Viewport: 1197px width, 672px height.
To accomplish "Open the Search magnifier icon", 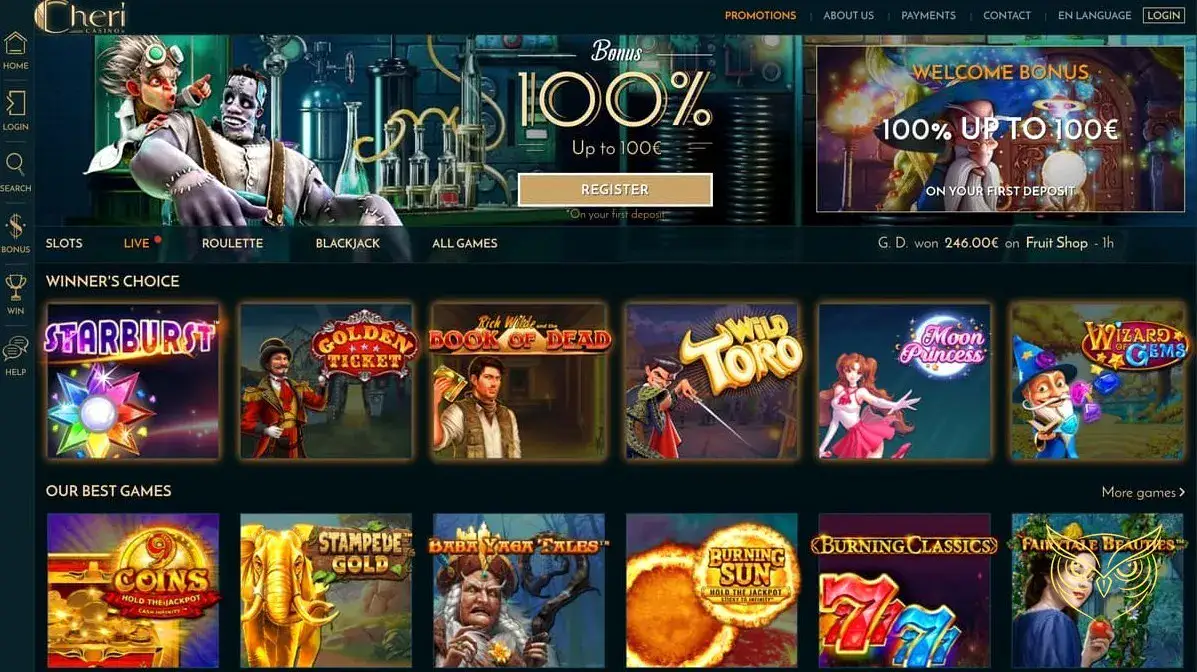I will tap(15, 165).
